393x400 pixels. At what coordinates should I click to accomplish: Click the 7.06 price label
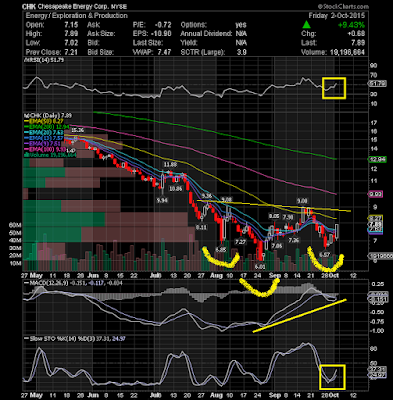(276, 246)
